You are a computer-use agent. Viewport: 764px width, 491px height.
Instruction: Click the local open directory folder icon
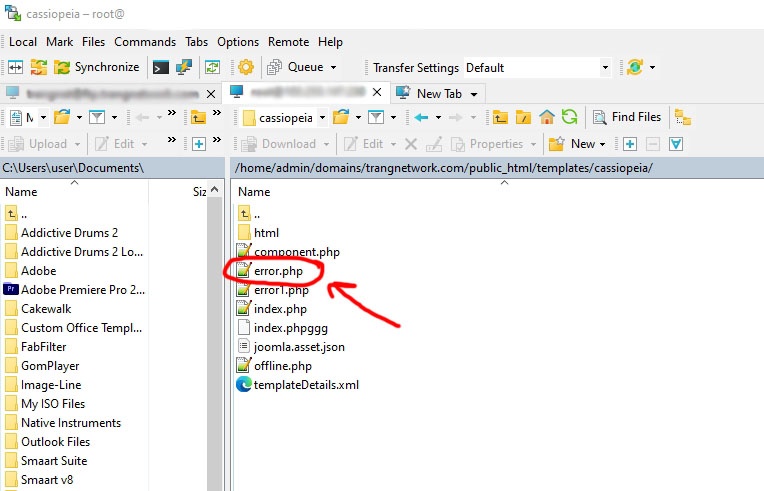click(x=62, y=117)
